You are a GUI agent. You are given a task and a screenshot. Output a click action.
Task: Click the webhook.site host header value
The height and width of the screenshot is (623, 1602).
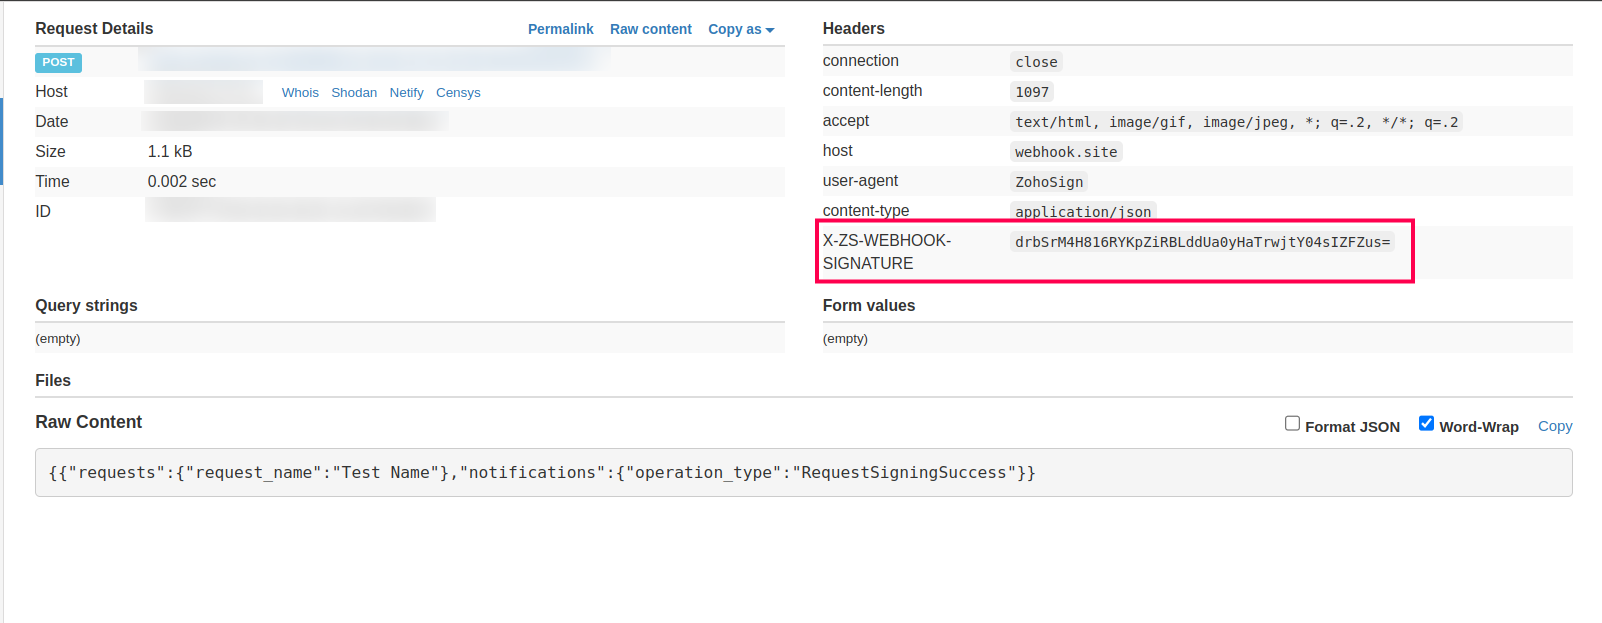1066,152
